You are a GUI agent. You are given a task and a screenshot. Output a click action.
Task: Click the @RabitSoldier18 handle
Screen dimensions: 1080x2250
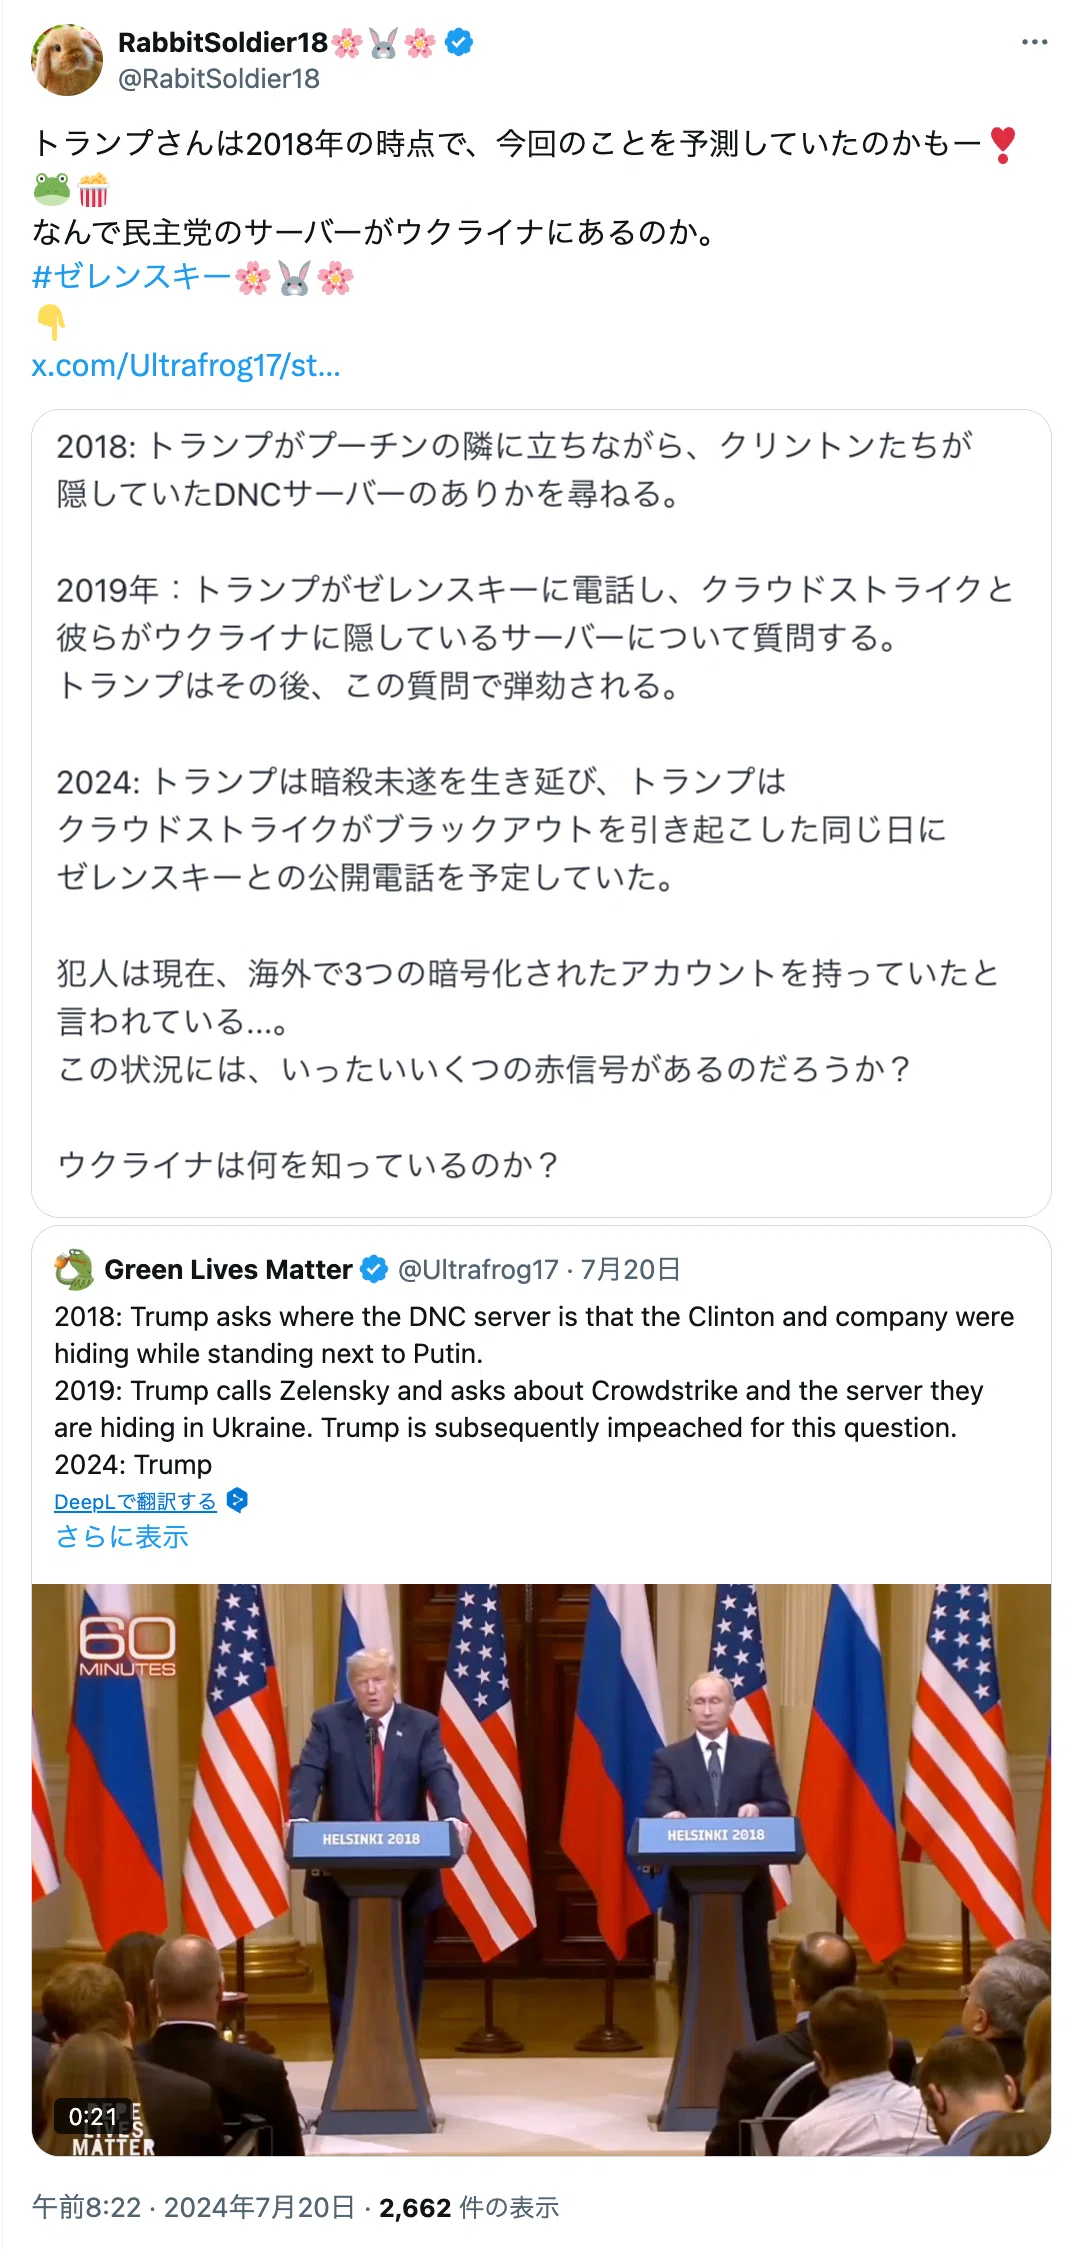click(x=219, y=78)
